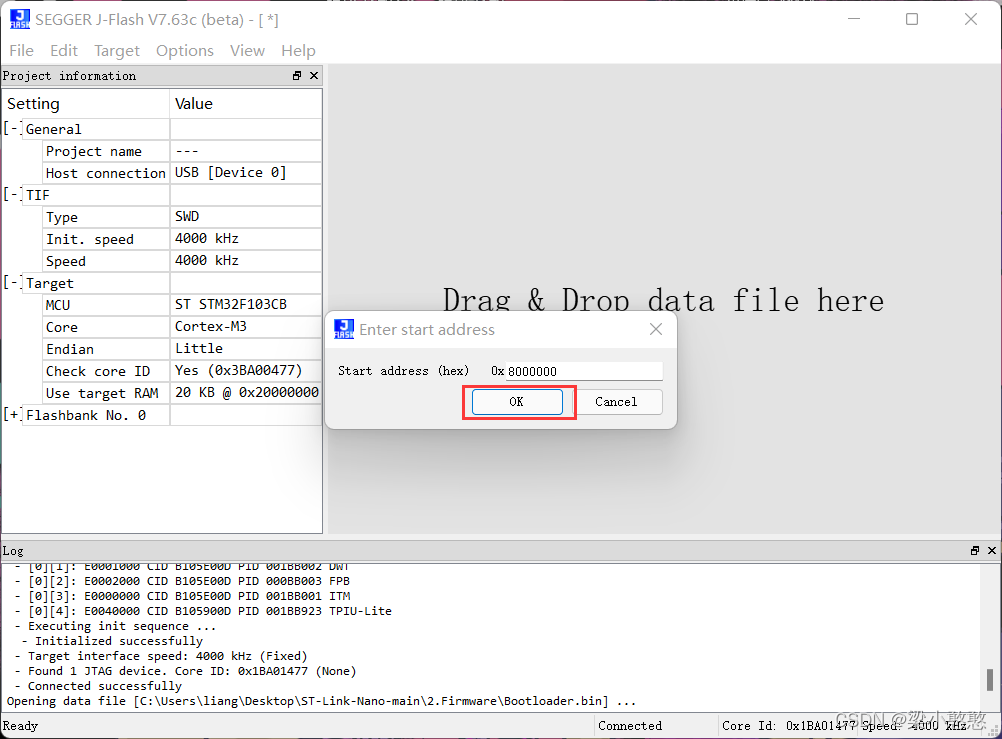Viewport: 1002px width, 739px height.
Task: Select the Init. speed row
Action: pos(181,238)
